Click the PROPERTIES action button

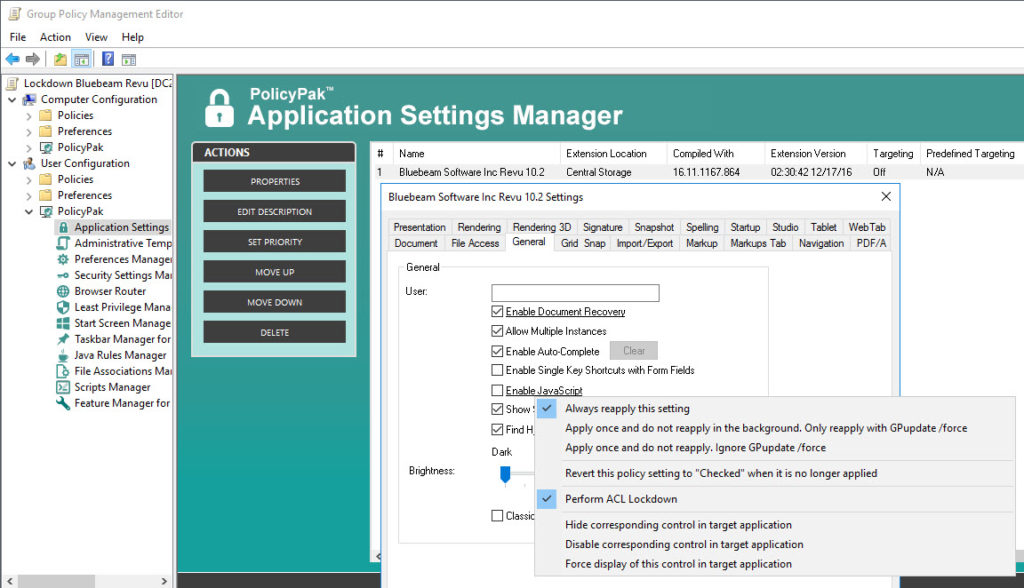(x=274, y=182)
